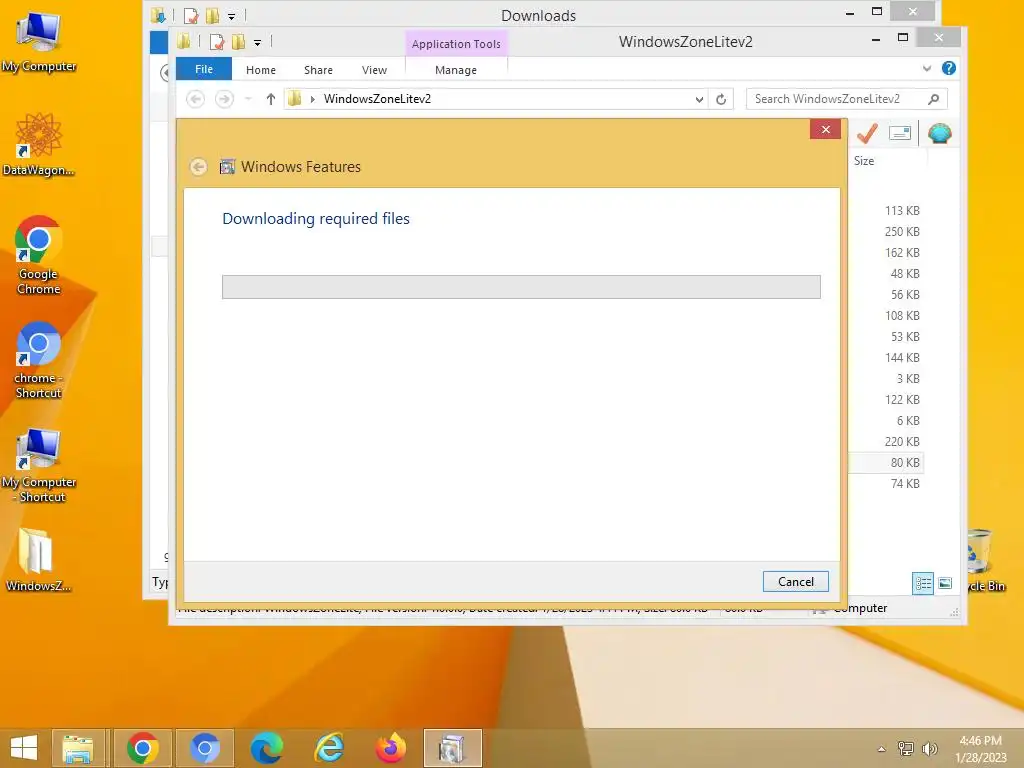Click Explorer forward navigation arrow
The image size is (1024, 768).
[224, 99]
